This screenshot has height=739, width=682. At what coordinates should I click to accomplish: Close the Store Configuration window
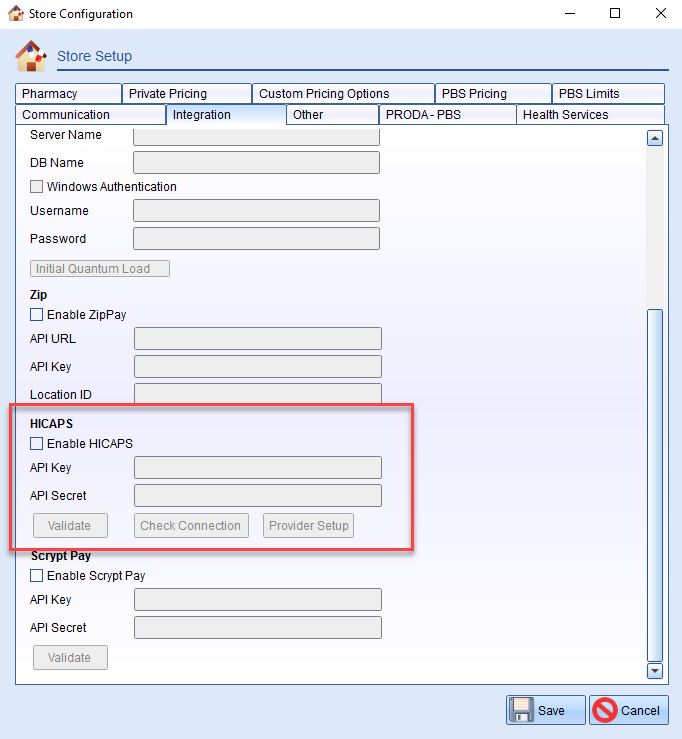(x=661, y=13)
